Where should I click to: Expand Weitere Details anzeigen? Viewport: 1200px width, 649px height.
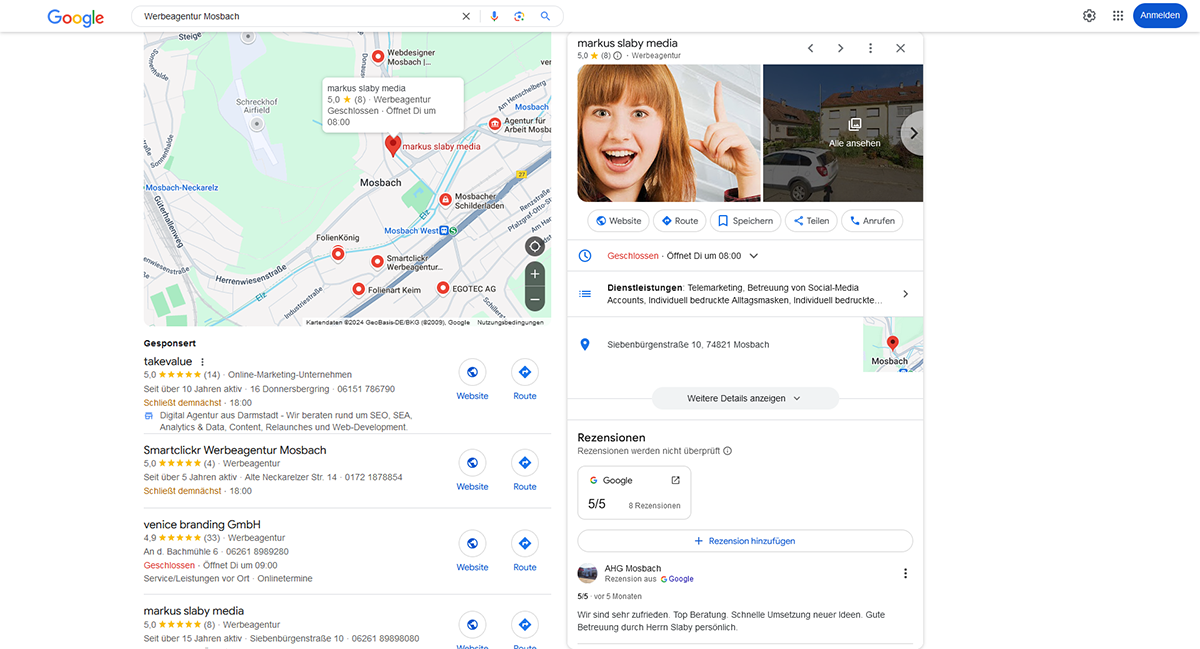(745, 398)
